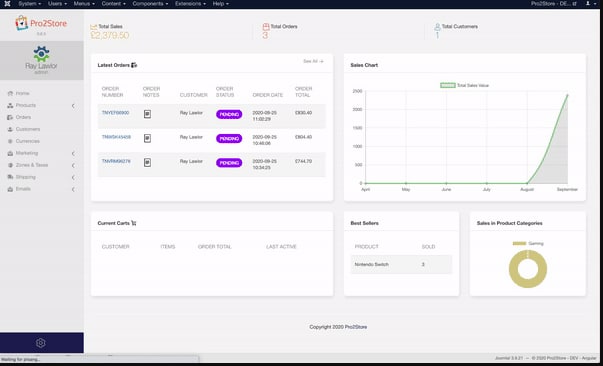The image size is (603, 366).
Task: Click the settings gear at sidebar bottom
Action: pyautogui.click(x=40, y=343)
